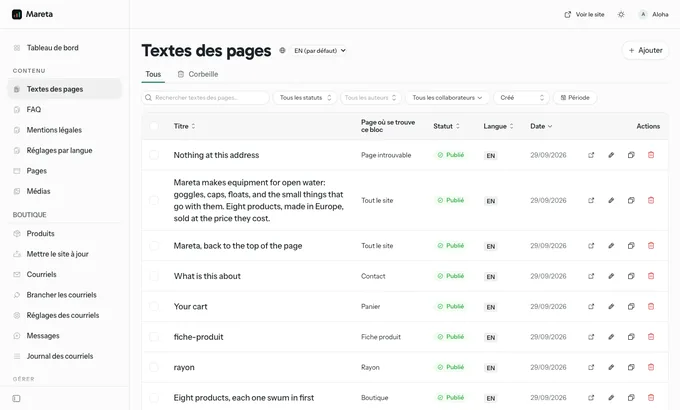Edit the 'Your cart' entry with pencil icon
The height and width of the screenshot is (410, 680).
pos(611,306)
